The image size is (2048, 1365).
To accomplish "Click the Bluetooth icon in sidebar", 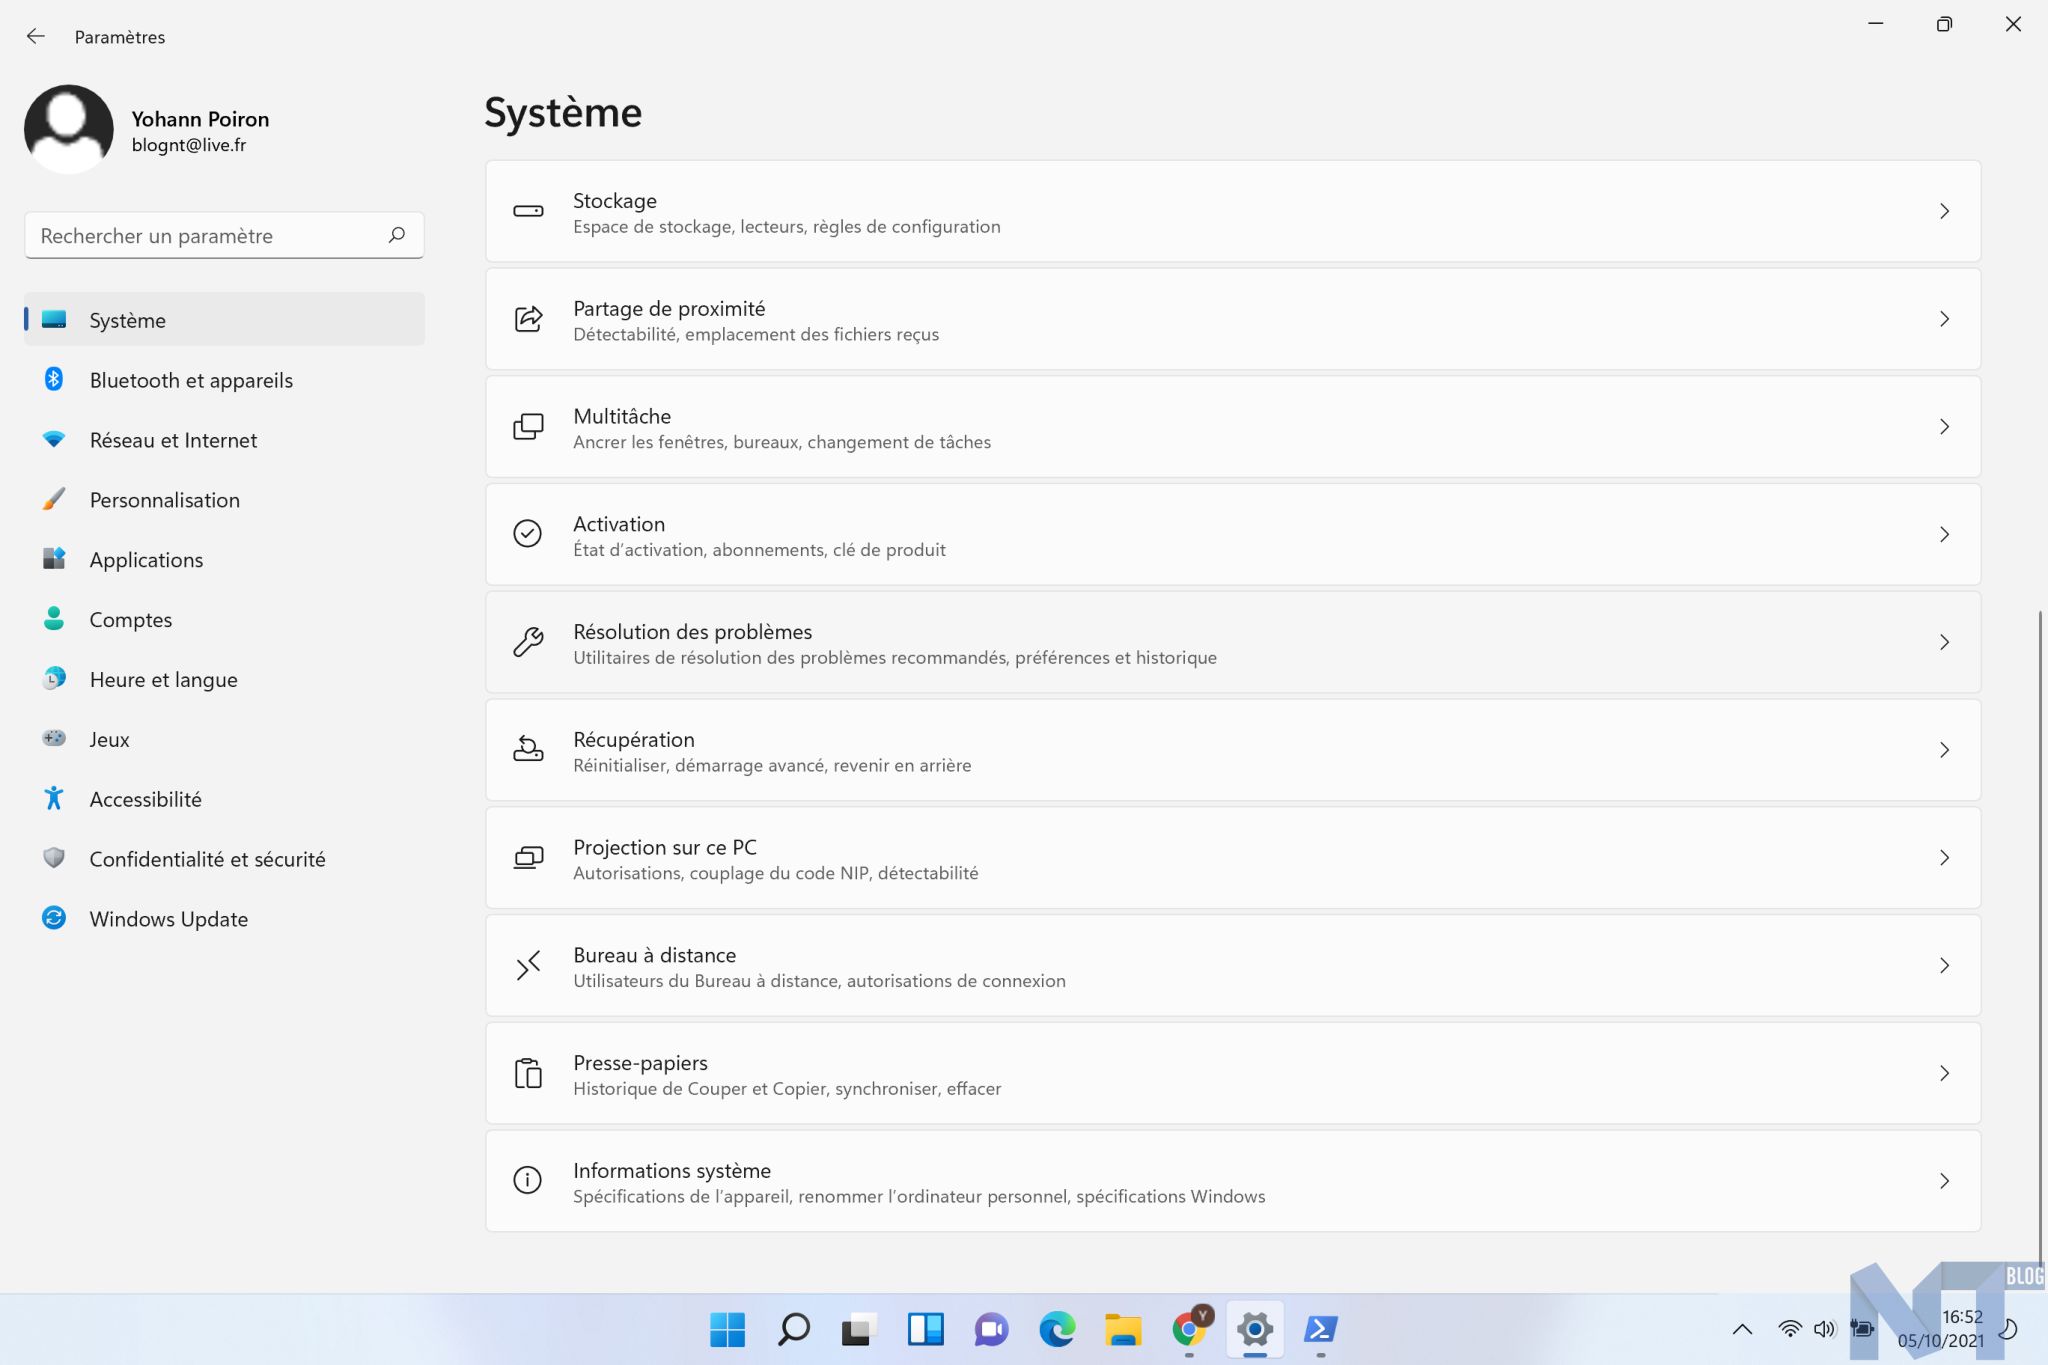I will coord(54,379).
